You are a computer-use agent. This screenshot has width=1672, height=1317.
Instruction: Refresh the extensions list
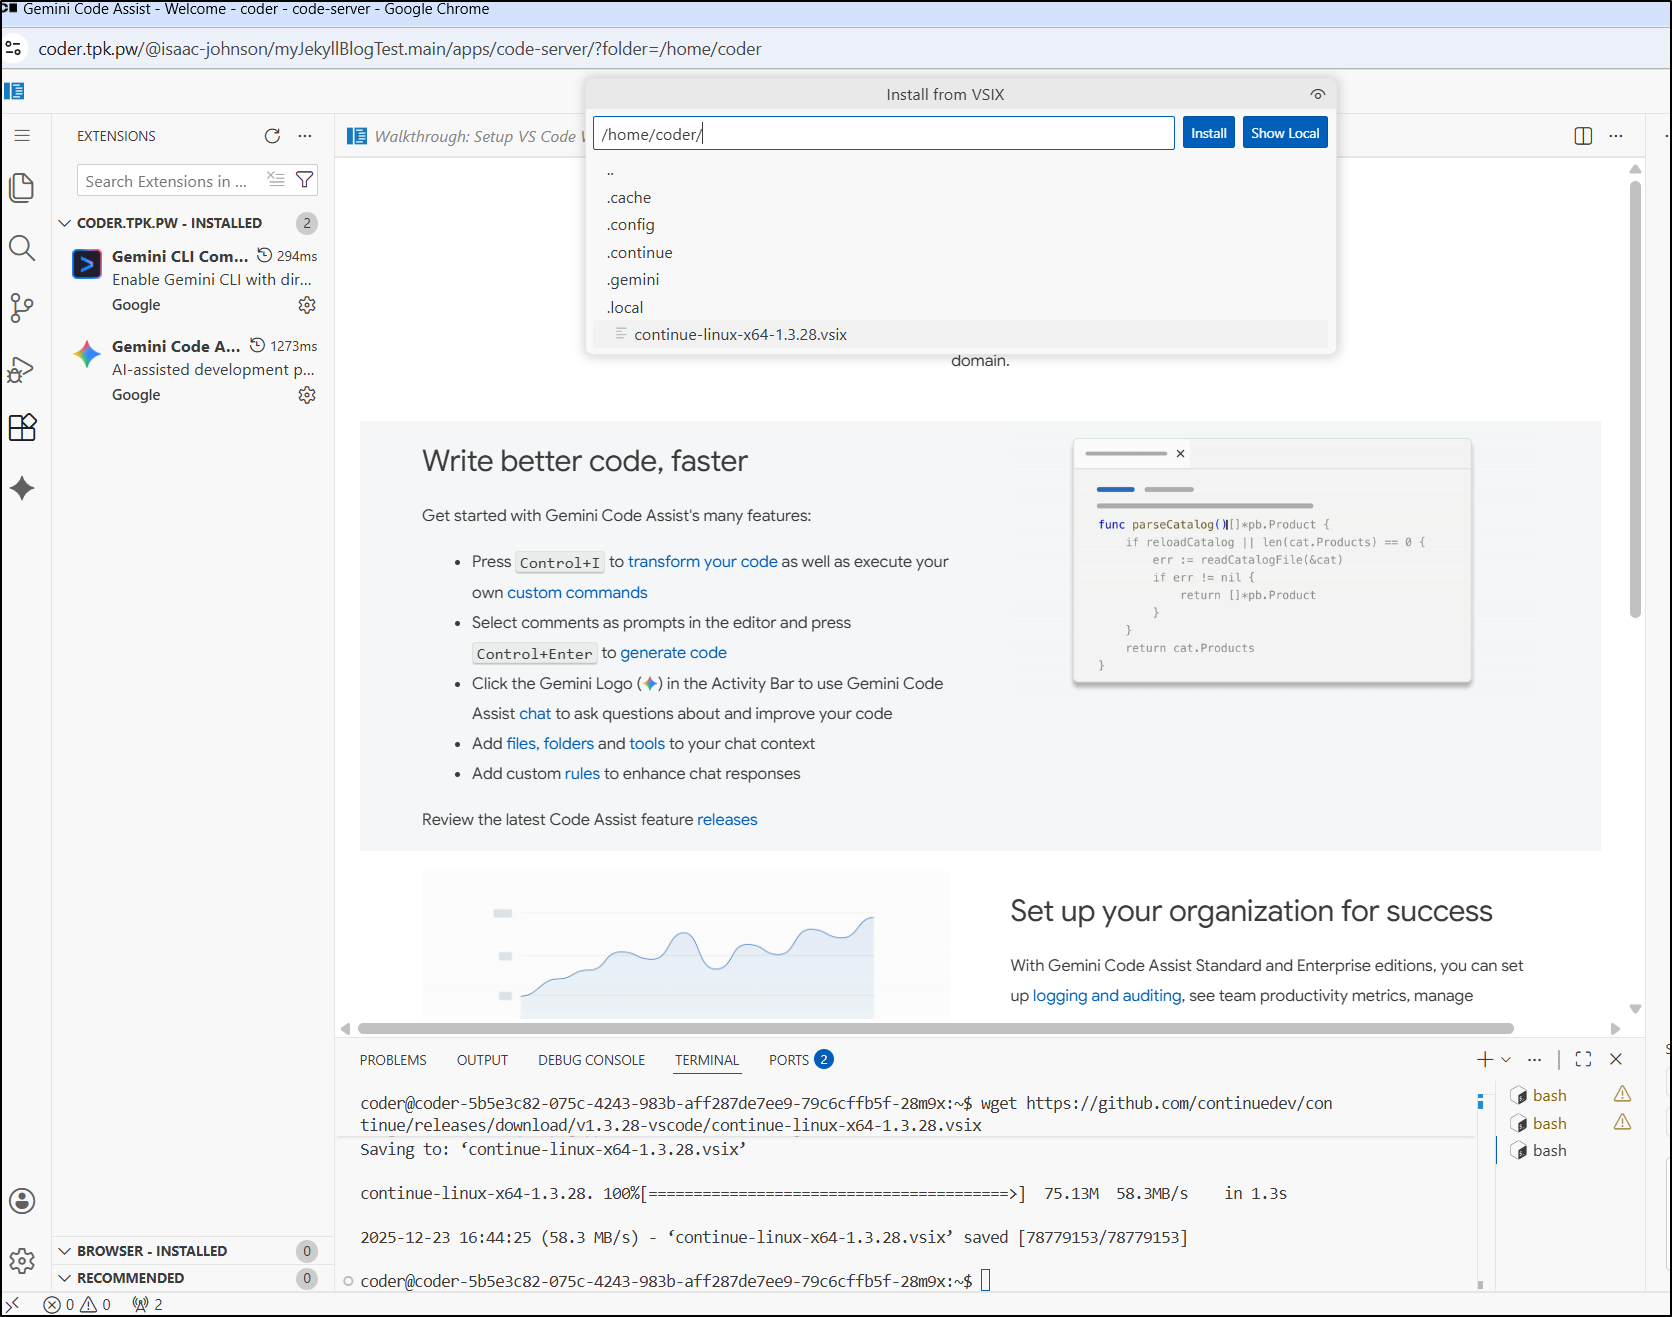[x=272, y=136]
